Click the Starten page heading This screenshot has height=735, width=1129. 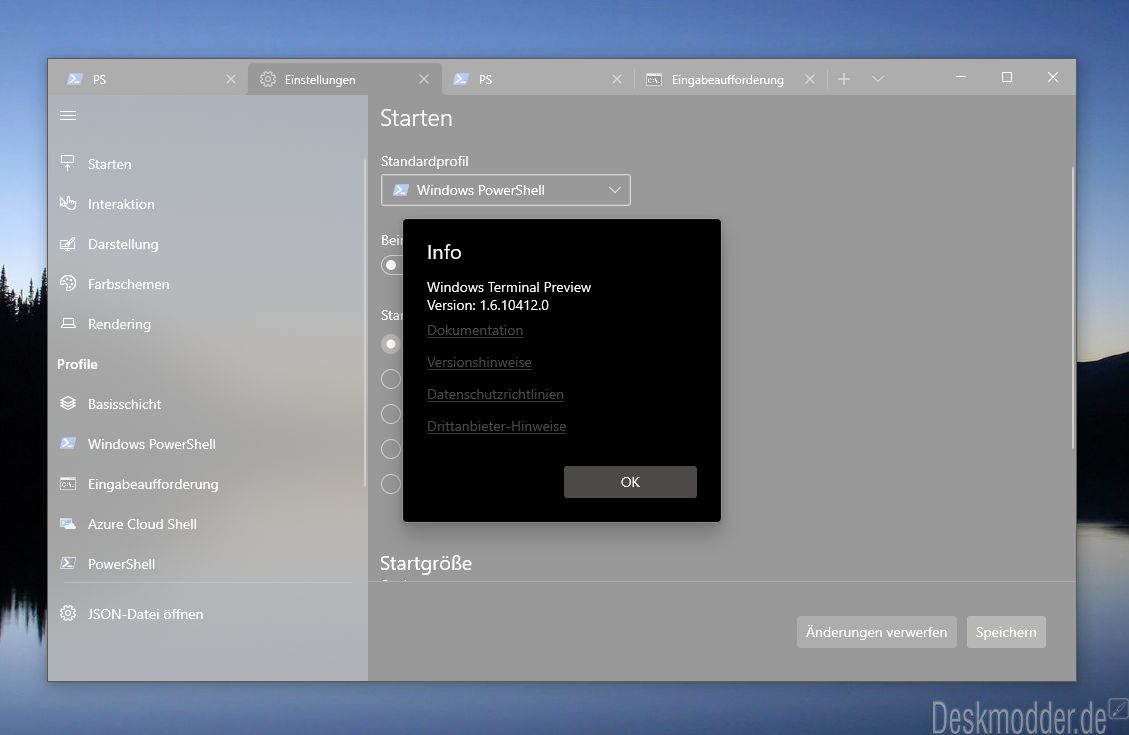tap(416, 118)
